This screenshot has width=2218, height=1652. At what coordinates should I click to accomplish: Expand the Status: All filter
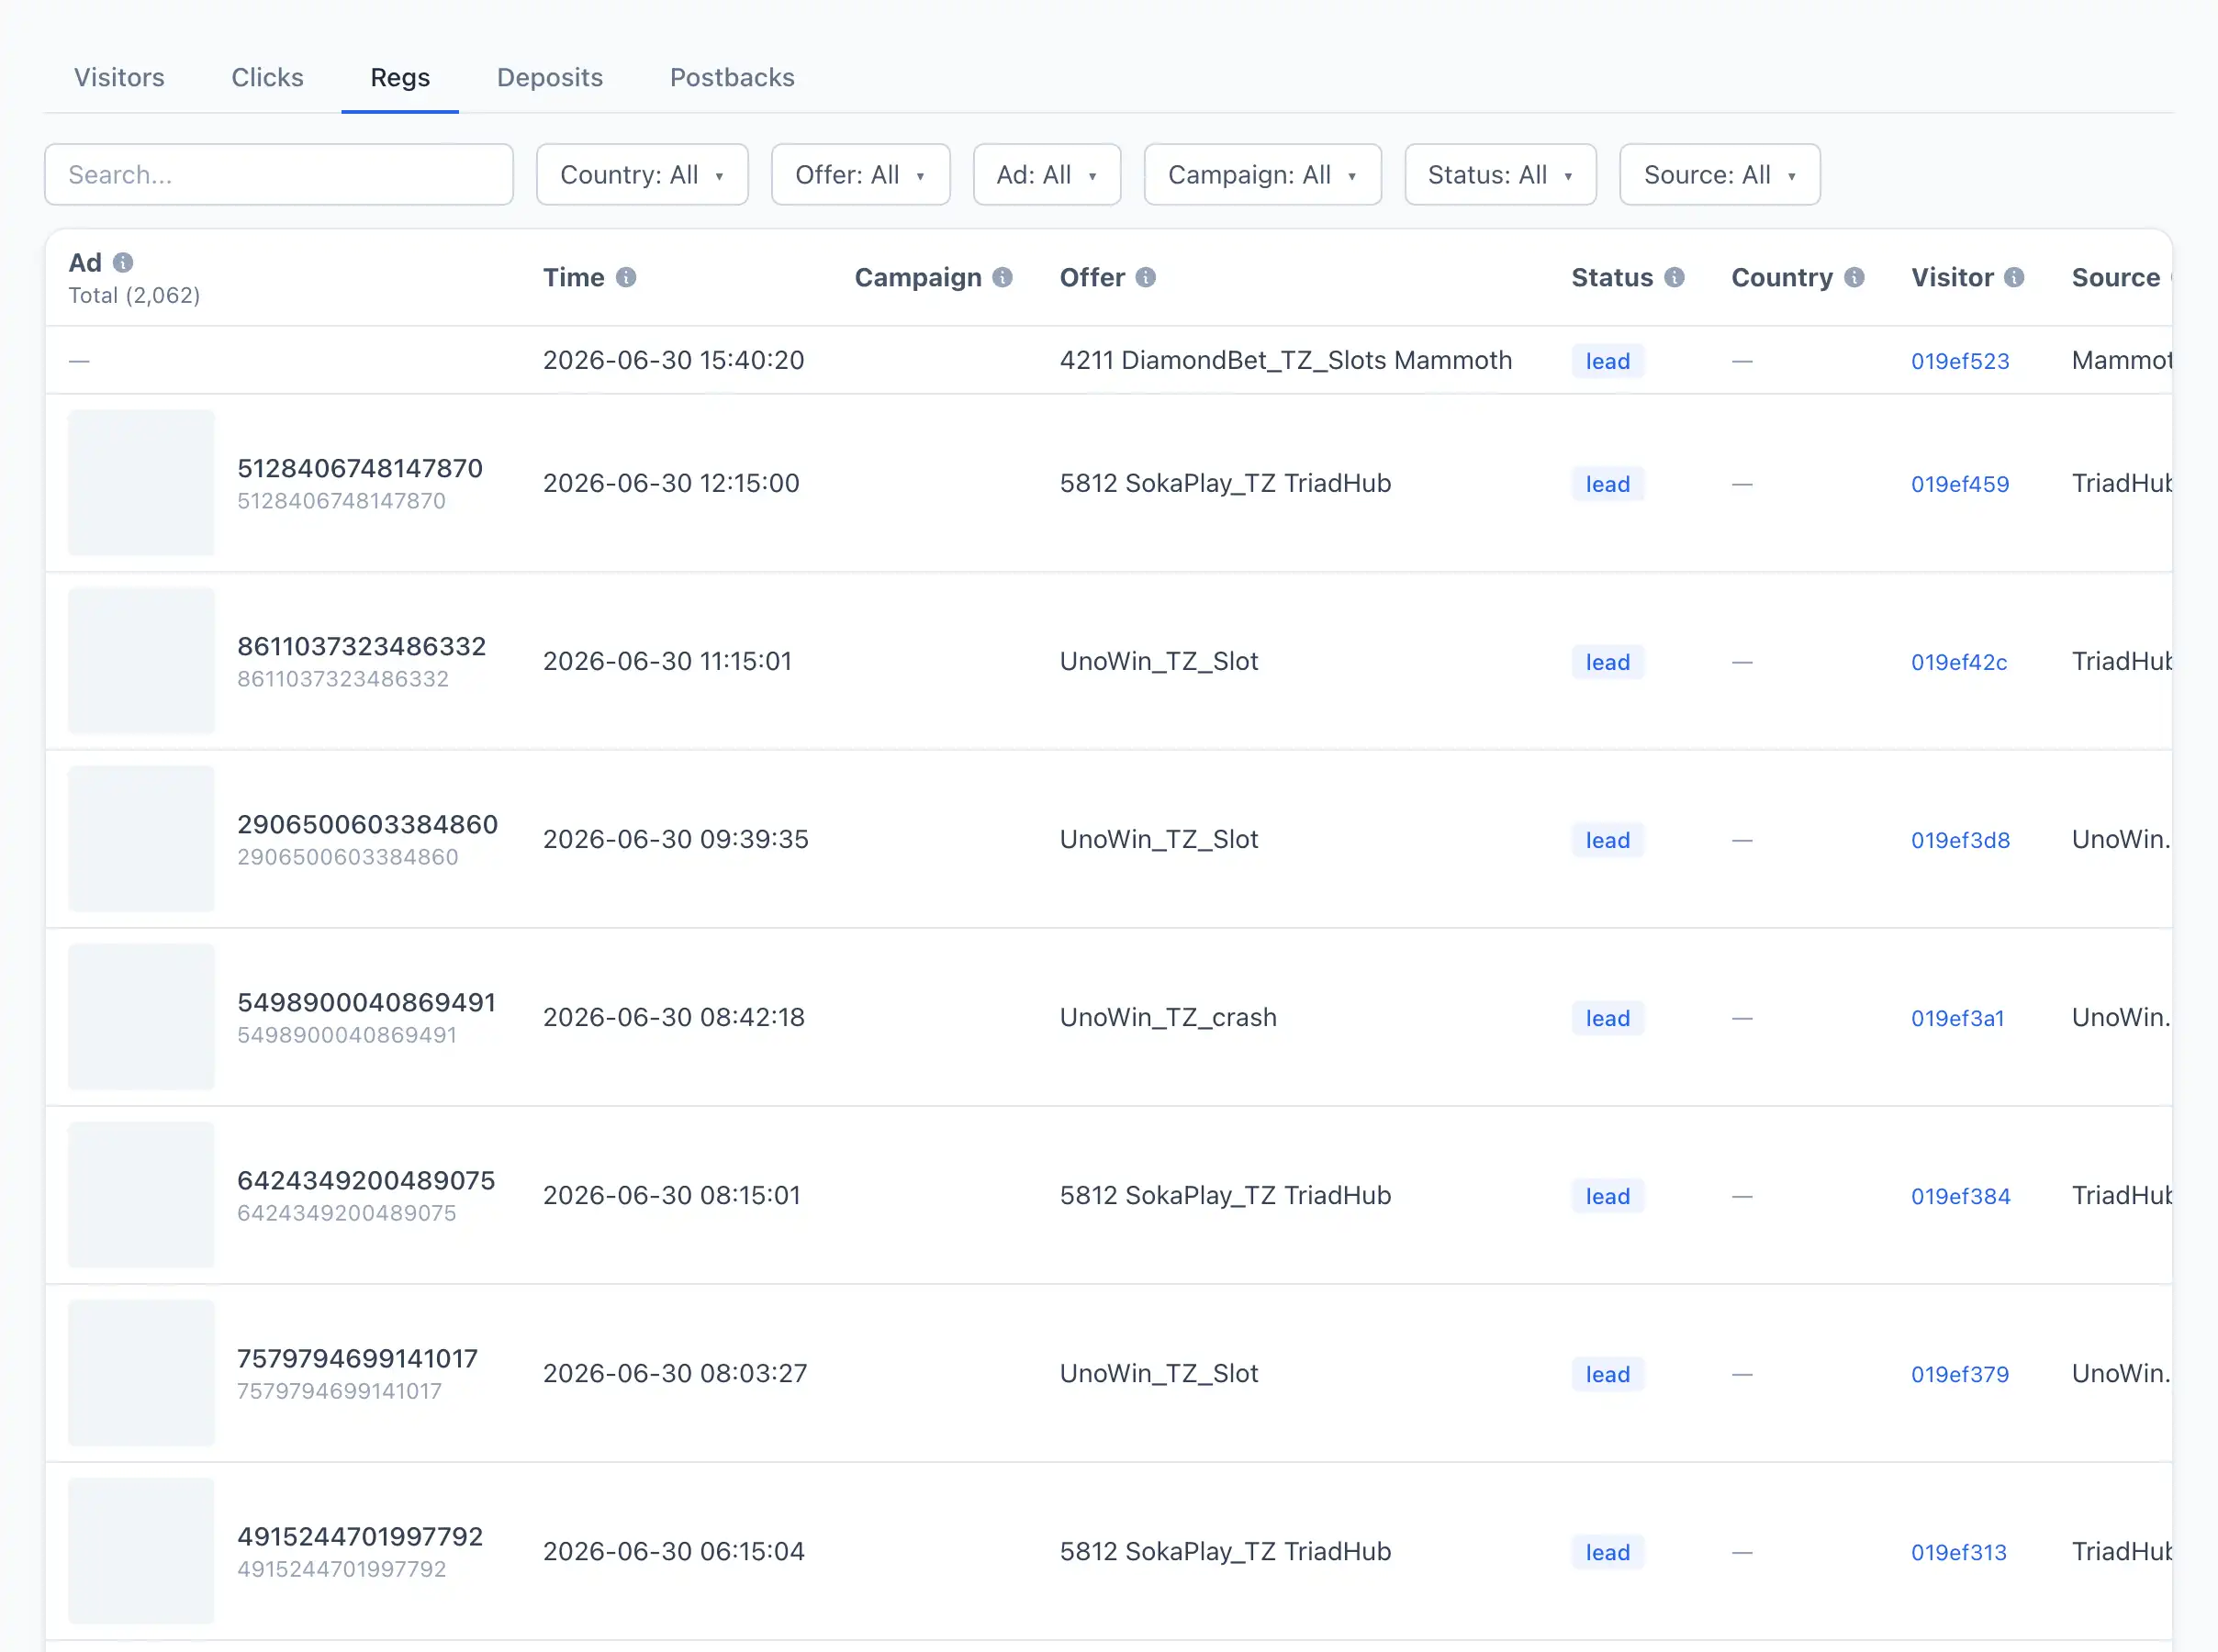(x=1500, y=175)
